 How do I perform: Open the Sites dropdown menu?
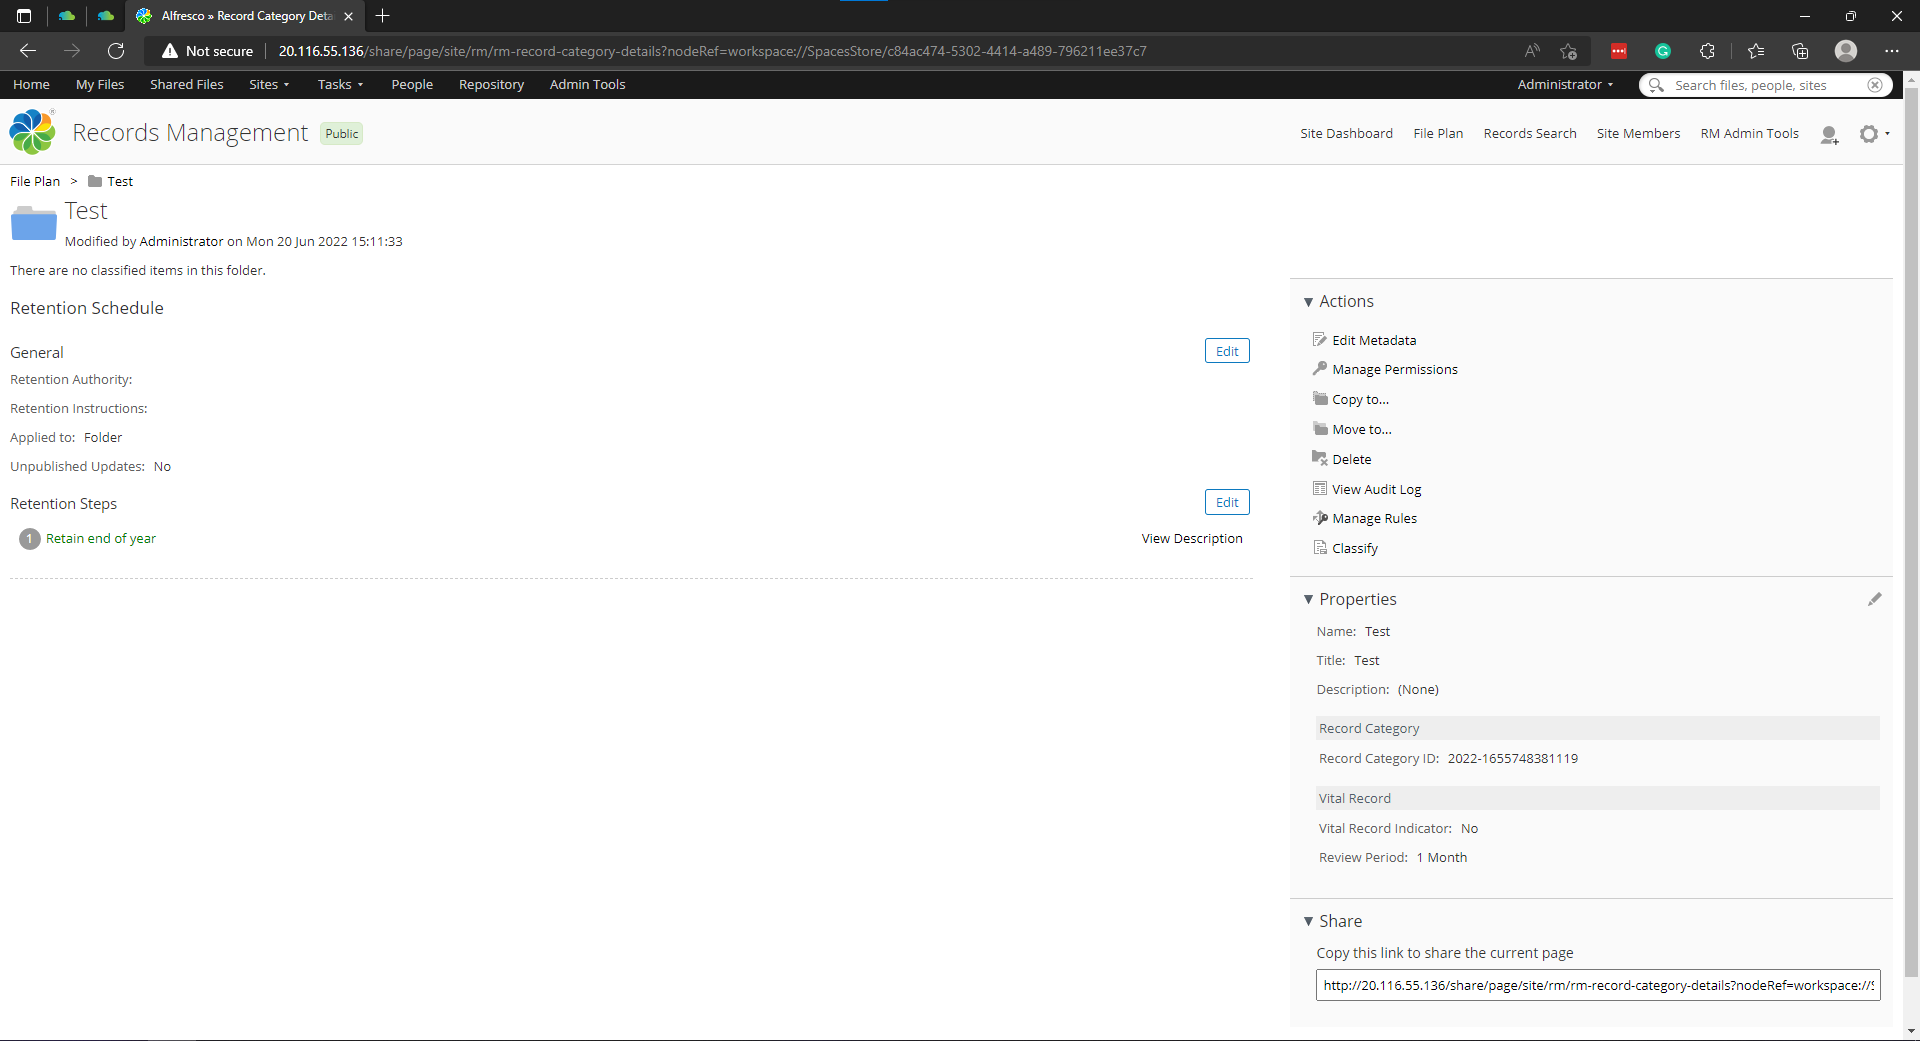tap(269, 84)
